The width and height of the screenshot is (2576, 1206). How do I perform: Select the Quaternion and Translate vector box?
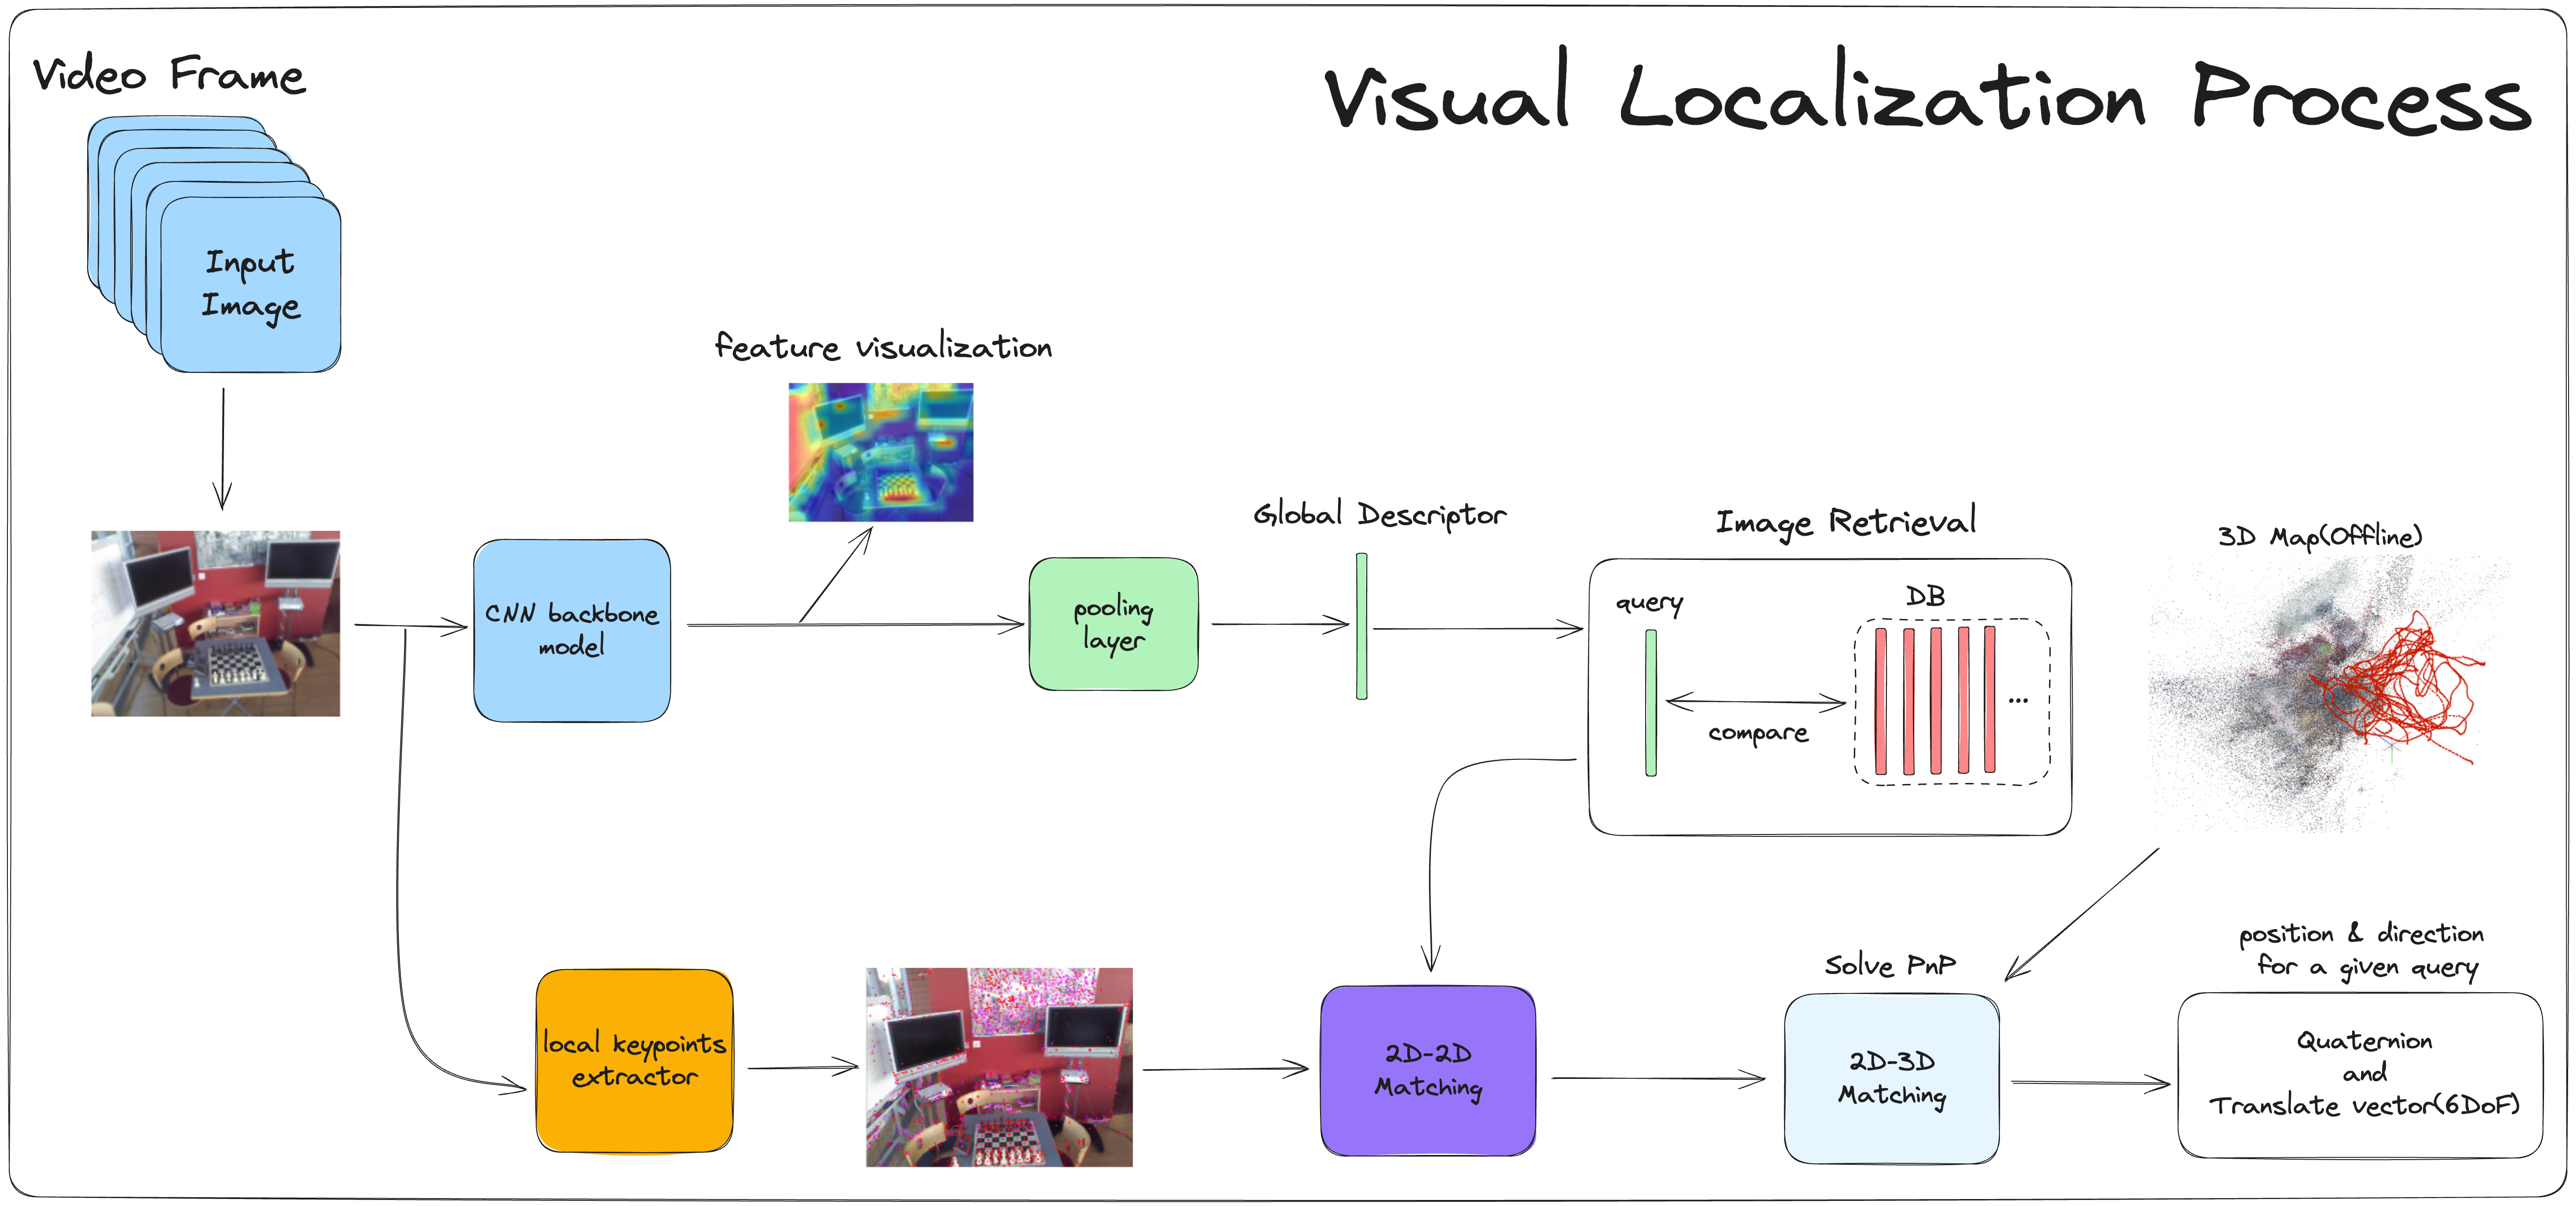pos(2360,1074)
